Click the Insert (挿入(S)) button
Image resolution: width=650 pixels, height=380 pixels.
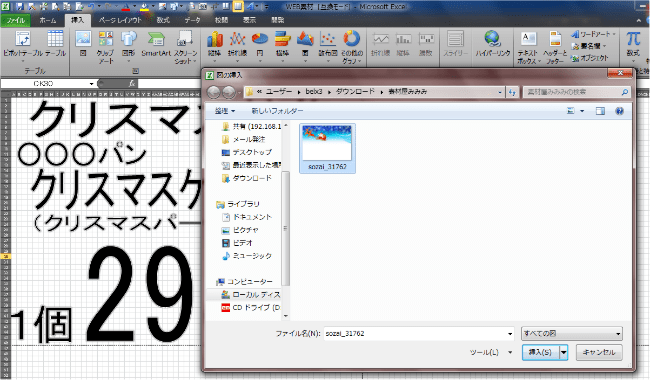(x=541, y=352)
